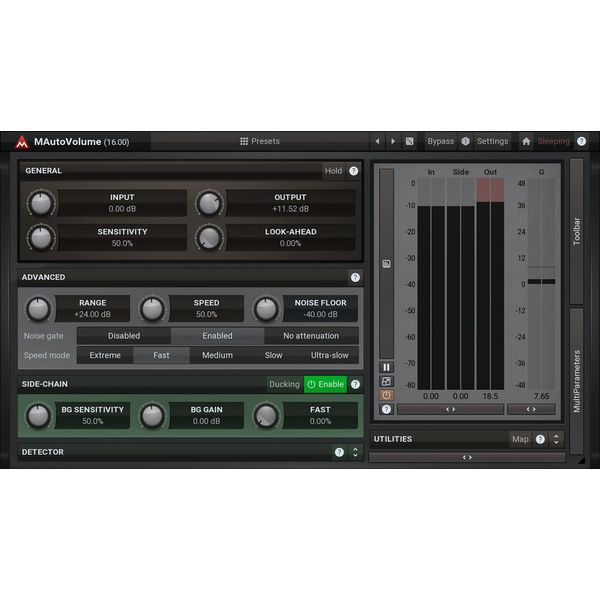This screenshot has height=600, width=600.
Task: Click the Map button in Utilities
Action: (x=520, y=439)
